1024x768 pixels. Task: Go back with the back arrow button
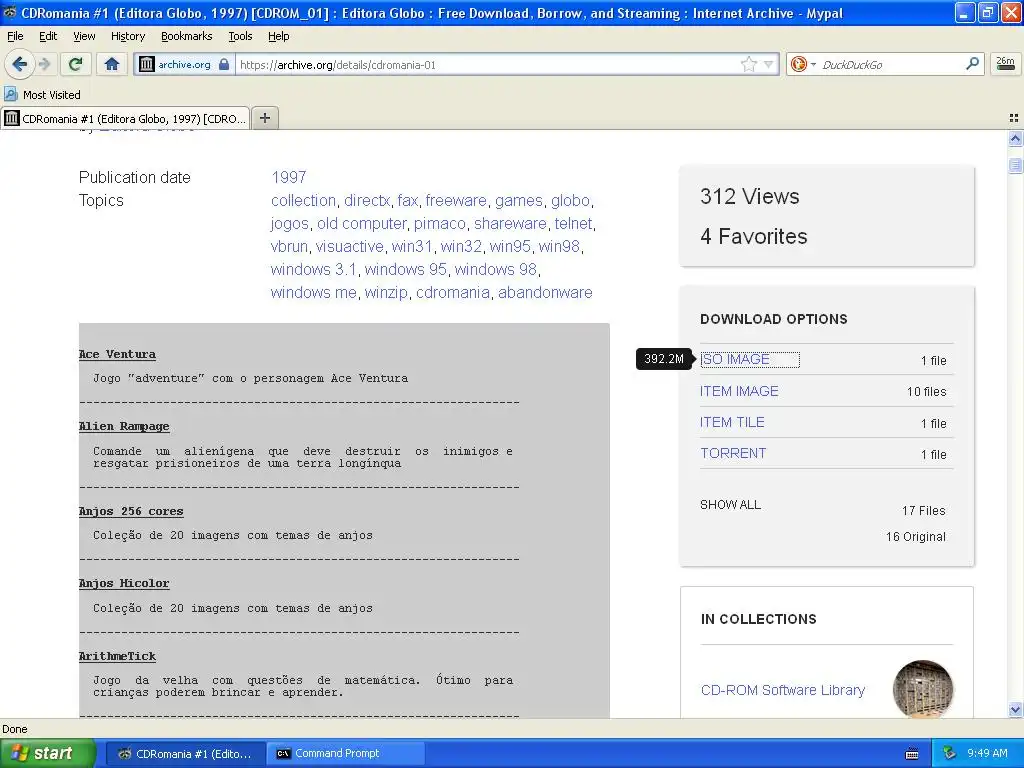click(x=19, y=64)
